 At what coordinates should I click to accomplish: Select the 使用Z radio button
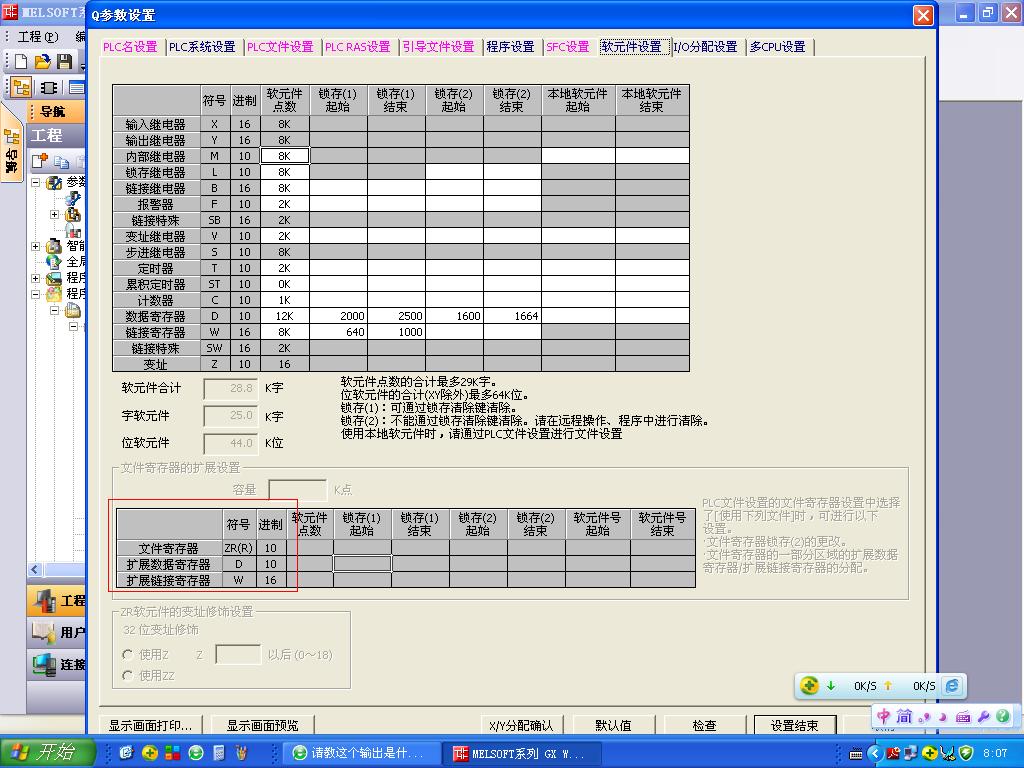(128, 654)
